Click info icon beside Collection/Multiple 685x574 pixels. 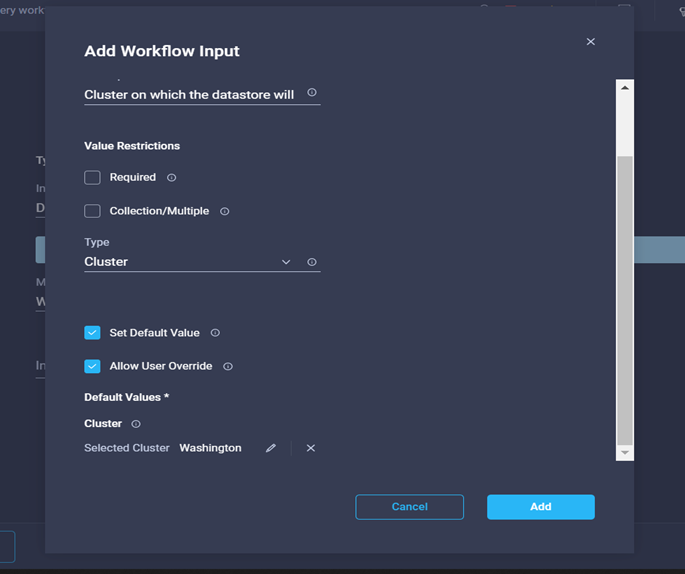pyautogui.click(x=224, y=212)
